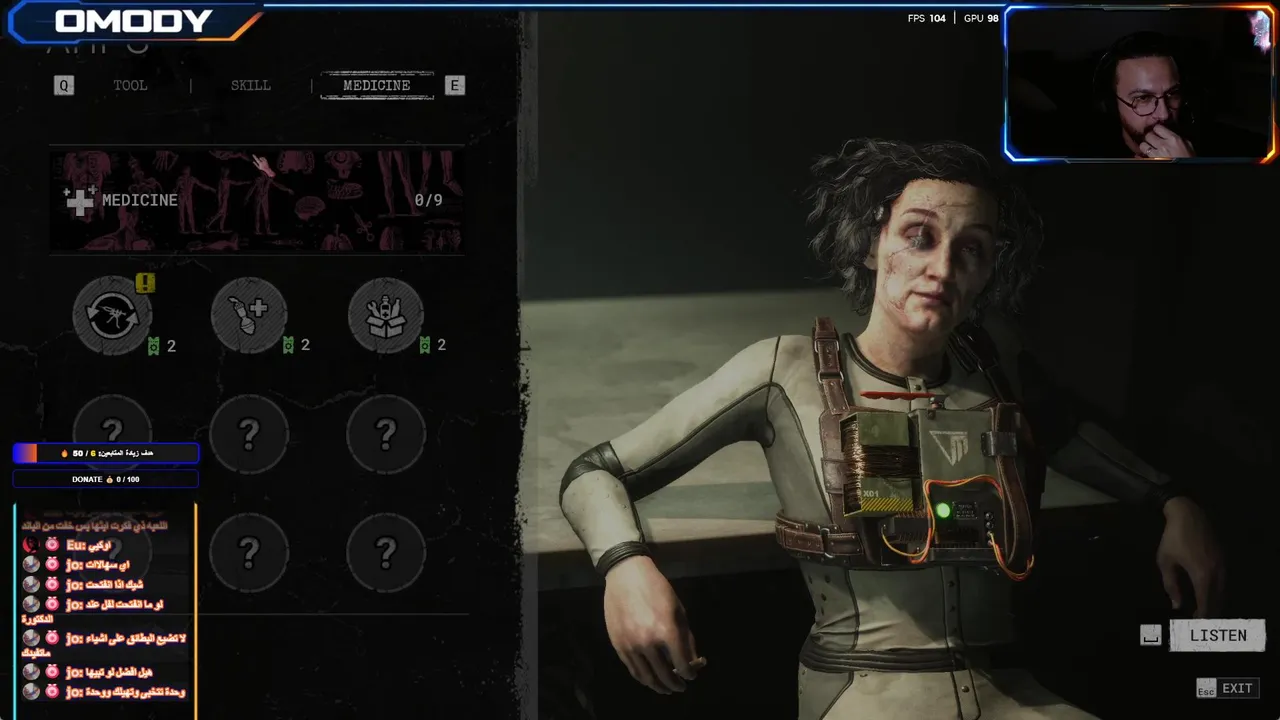Click the cost token beside supply box skill

coord(425,345)
